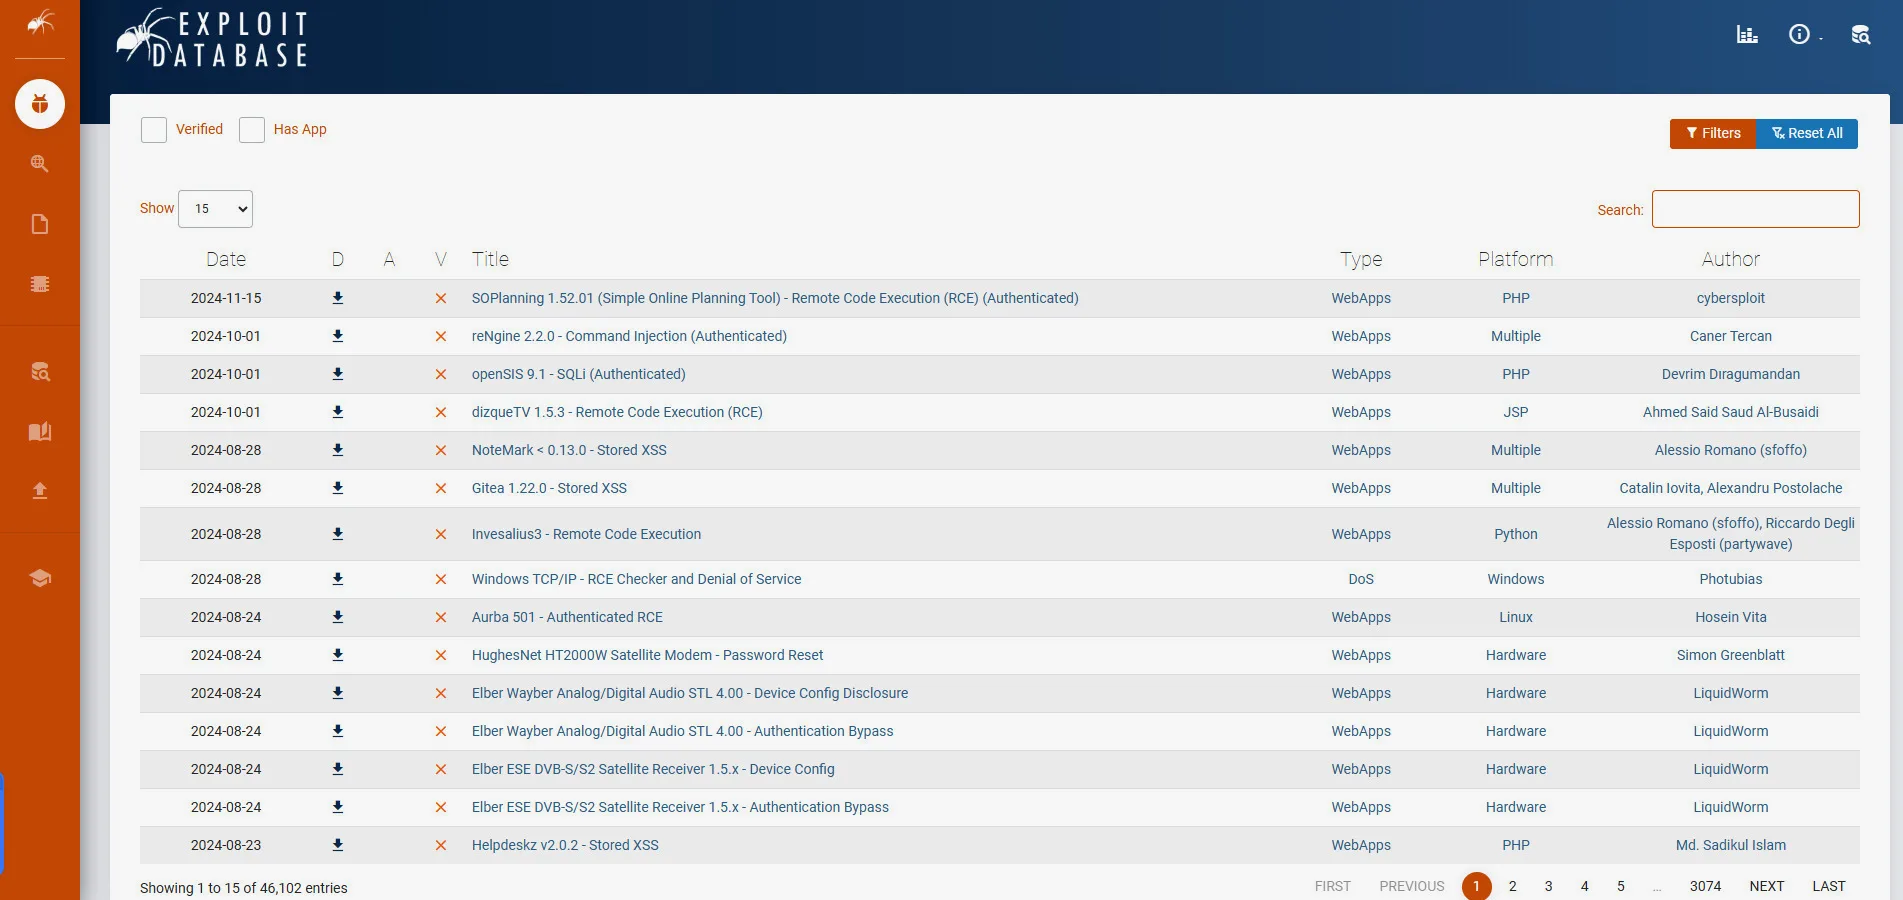Open SOPlanning 1.52.01 Remote Code Execution entry

(x=775, y=298)
